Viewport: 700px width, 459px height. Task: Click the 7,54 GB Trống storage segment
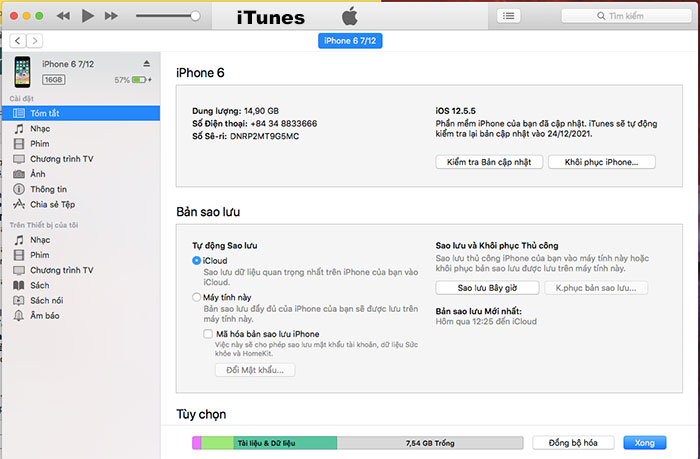430,443
